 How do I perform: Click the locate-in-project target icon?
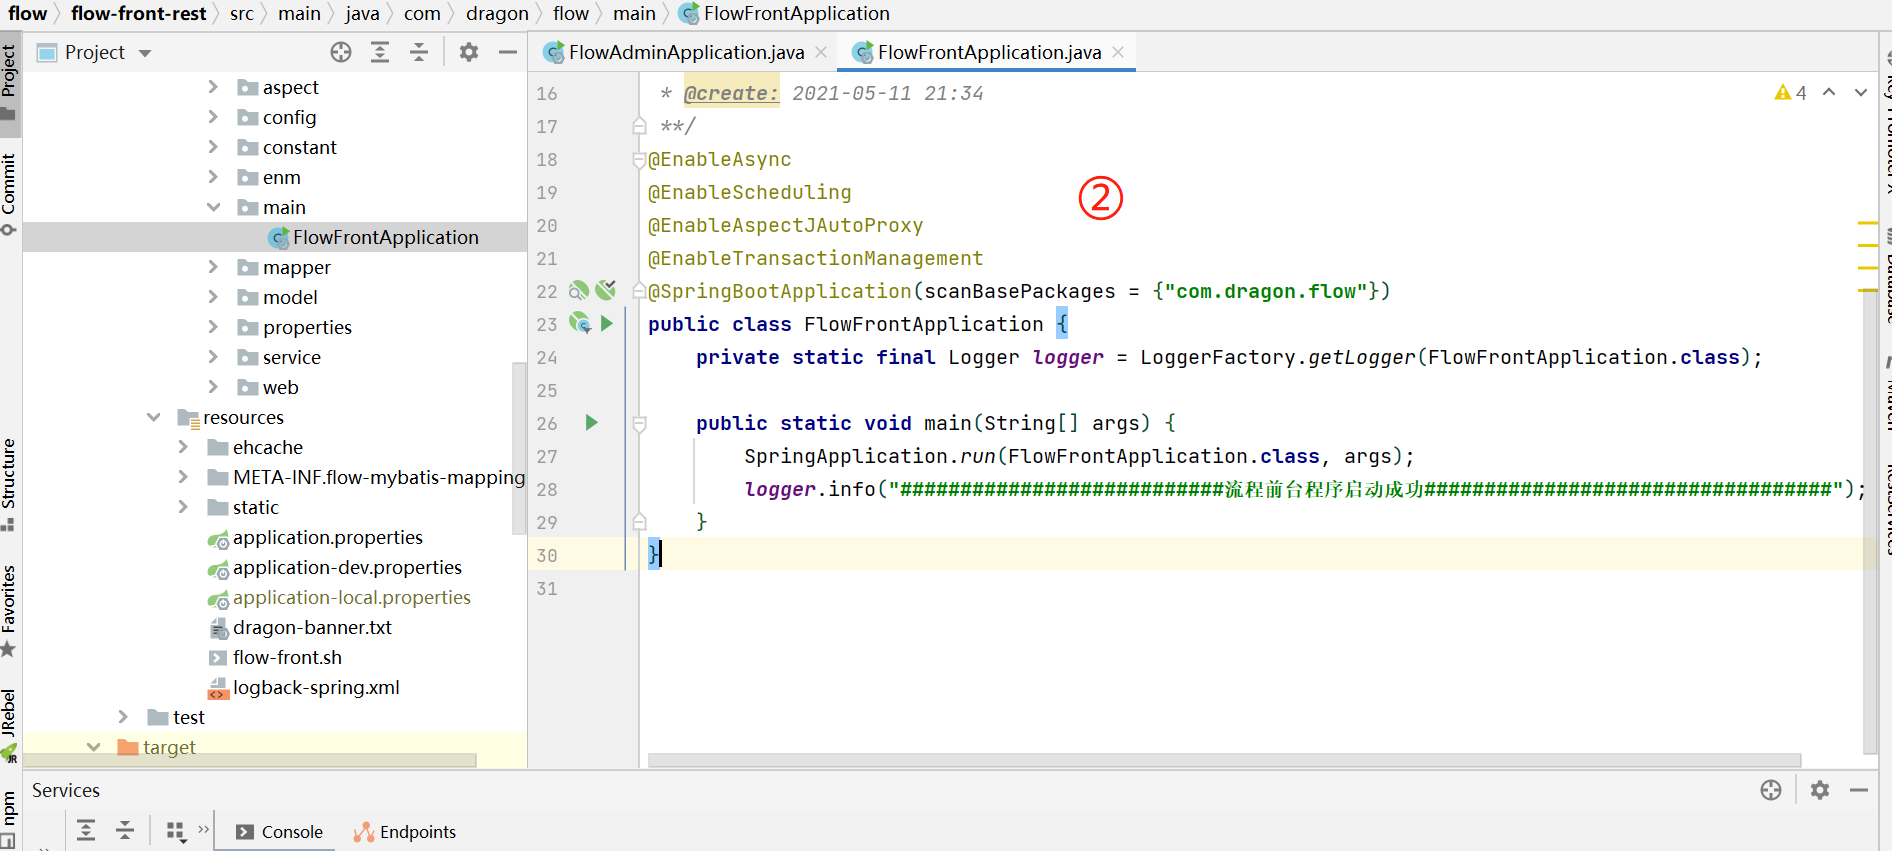[341, 52]
